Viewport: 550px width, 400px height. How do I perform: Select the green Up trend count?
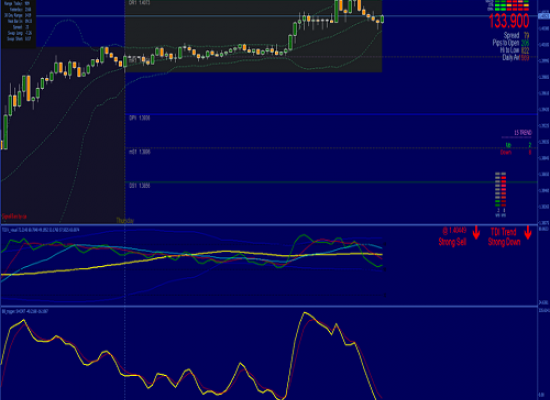click(530, 145)
